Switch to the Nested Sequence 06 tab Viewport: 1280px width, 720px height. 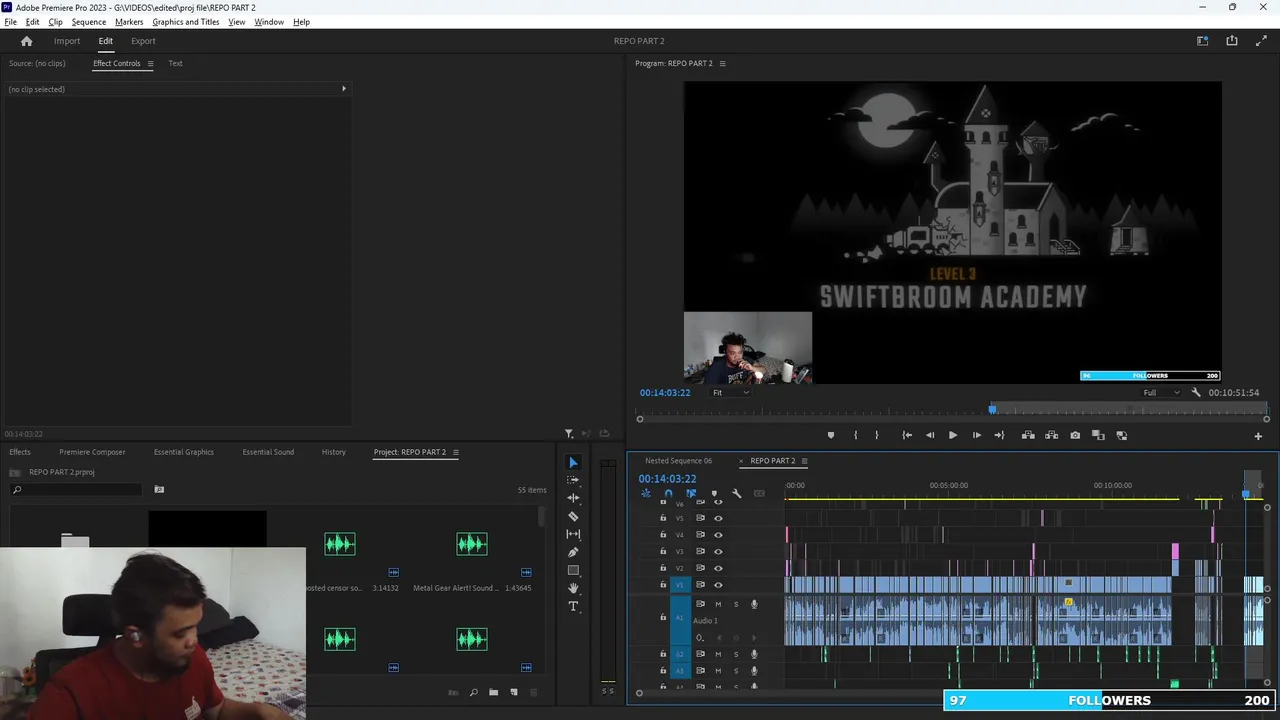click(678, 461)
